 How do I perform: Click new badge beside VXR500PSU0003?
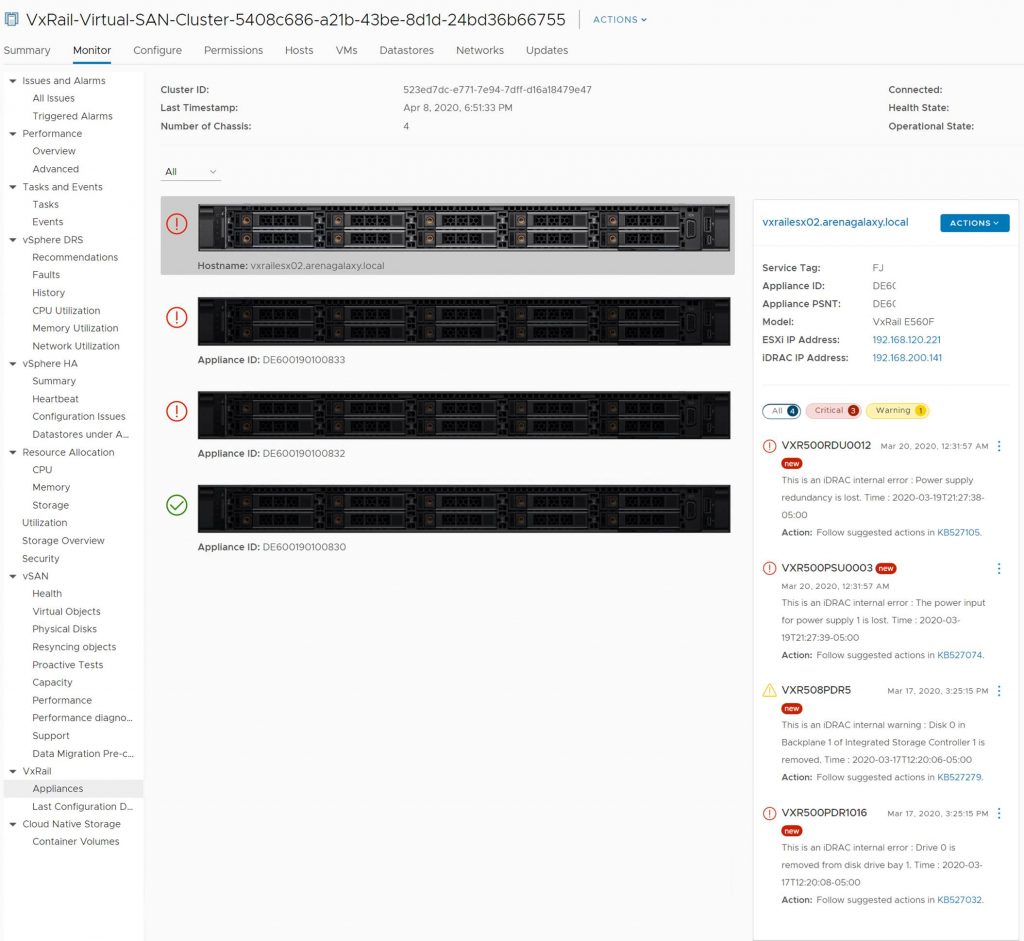(x=886, y=568)
